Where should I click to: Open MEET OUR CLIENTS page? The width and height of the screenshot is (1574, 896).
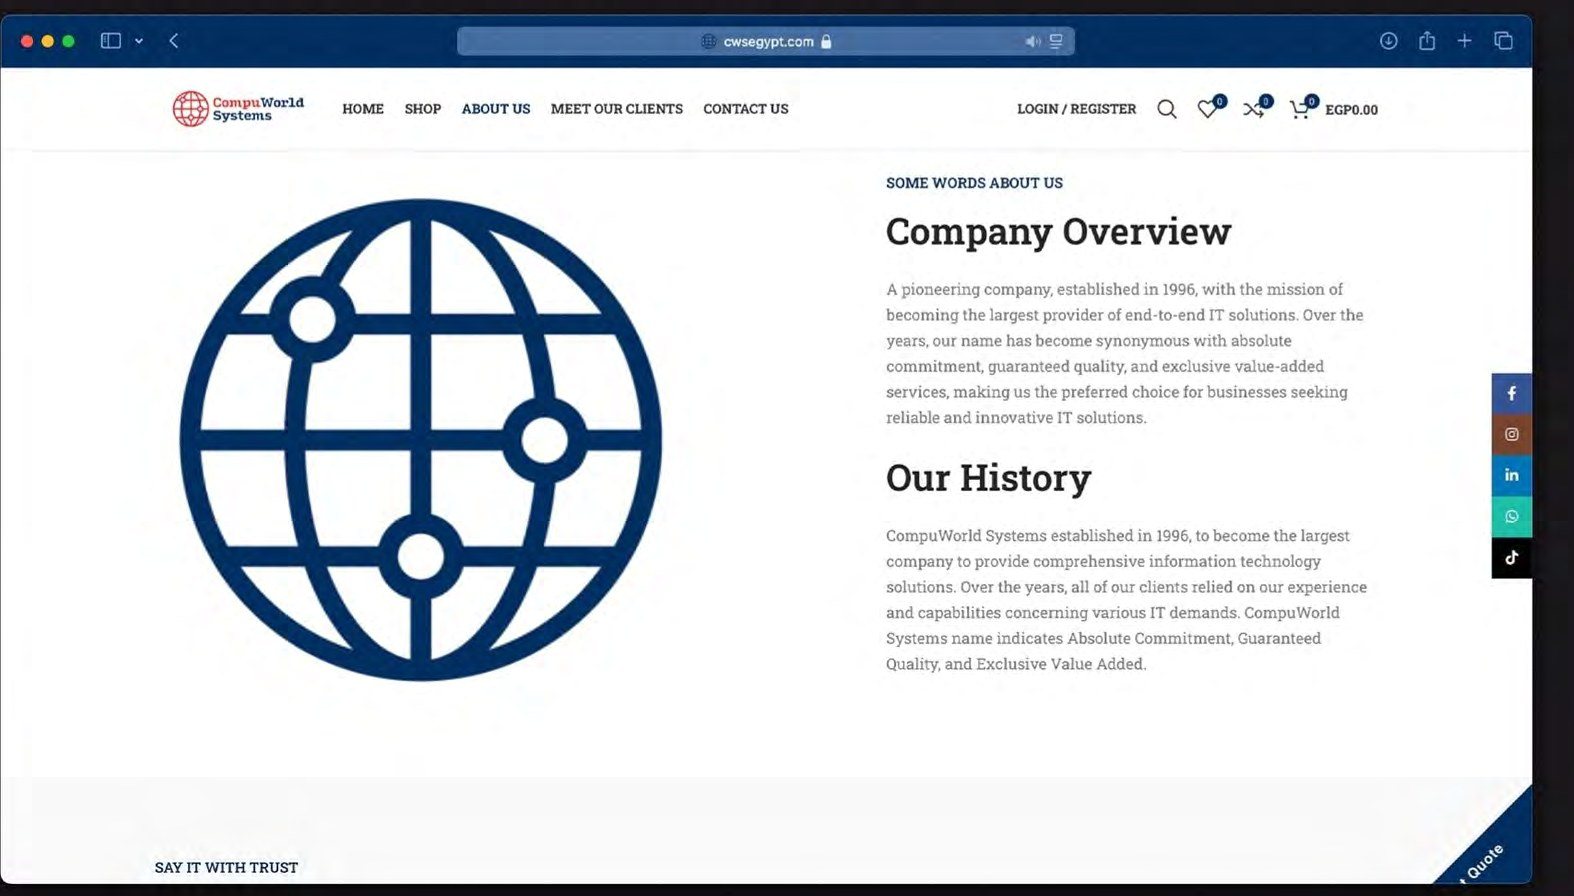[617, 109]
